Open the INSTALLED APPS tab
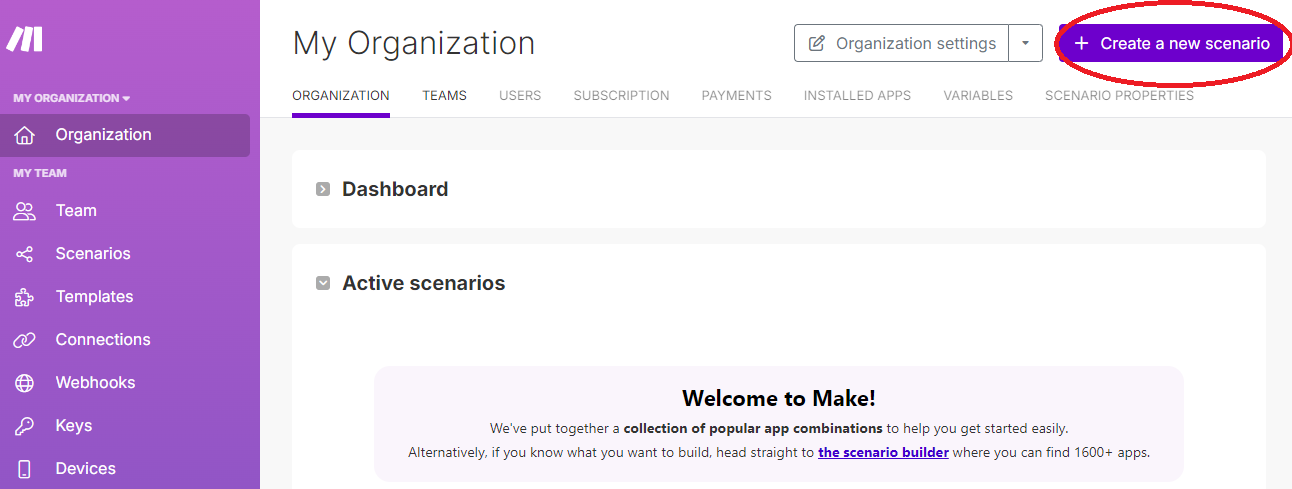 (x=857, y=96)
